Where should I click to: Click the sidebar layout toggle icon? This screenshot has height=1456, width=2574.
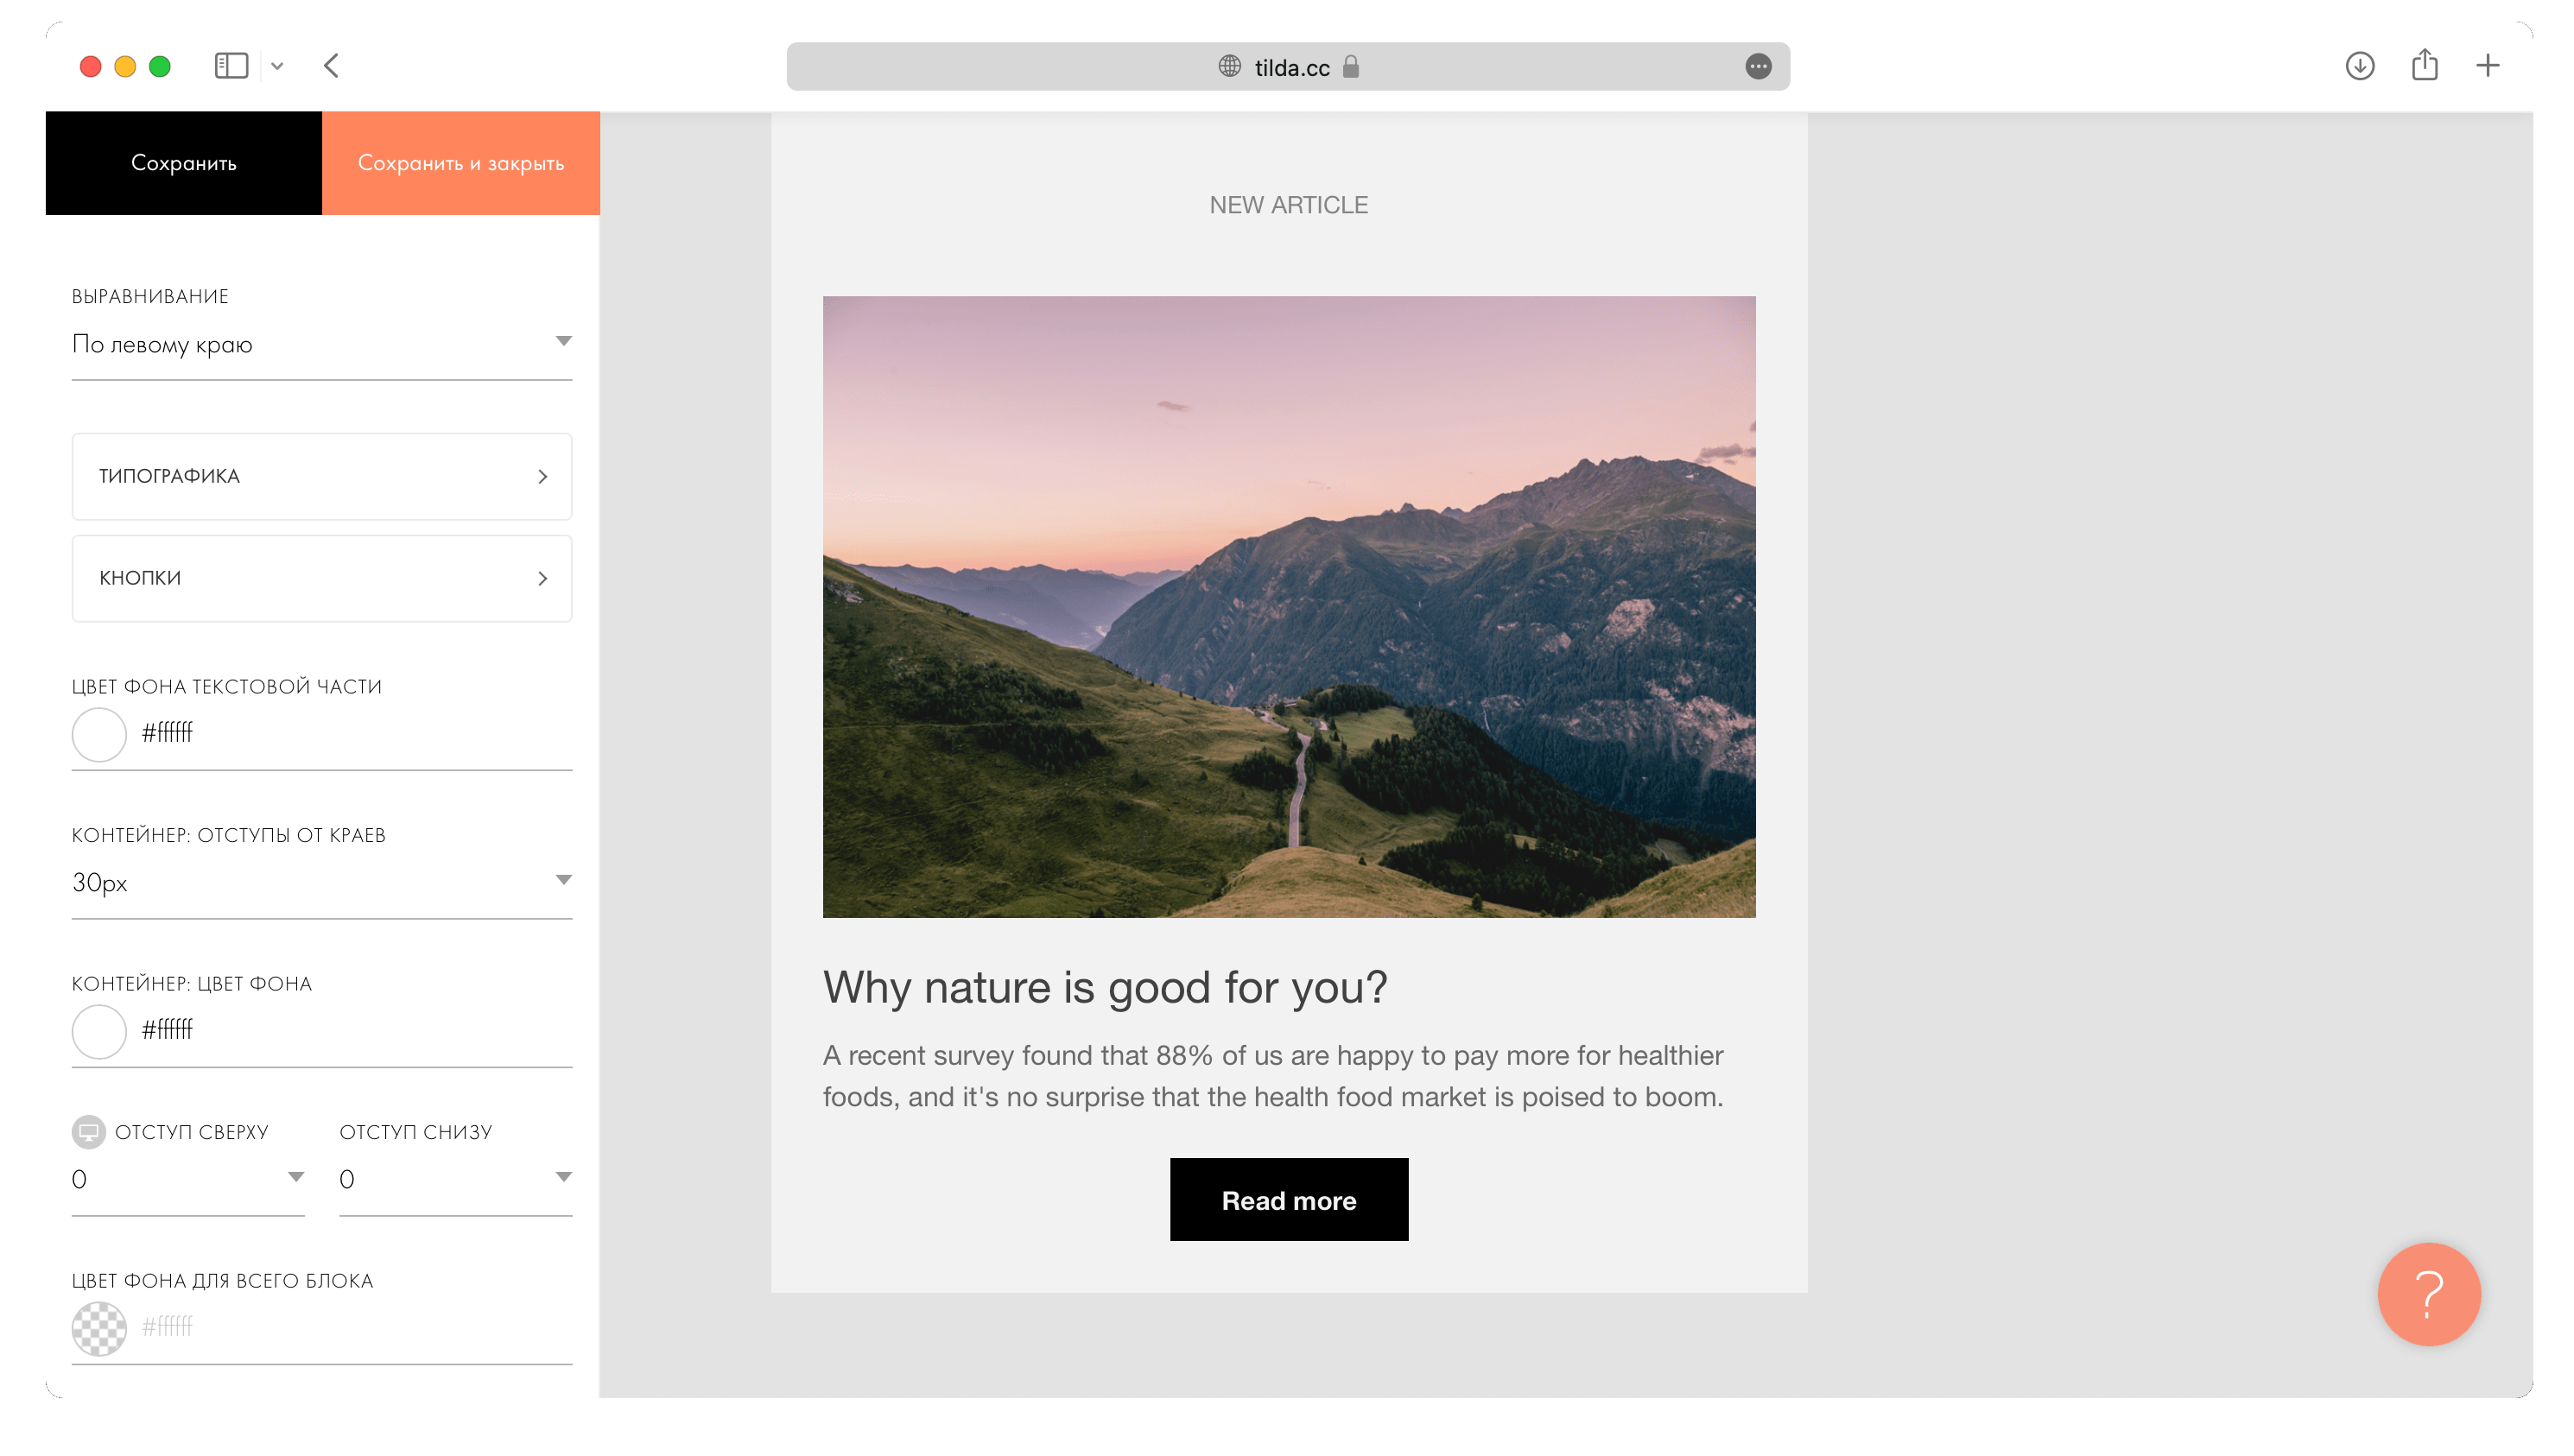[231, 66]
